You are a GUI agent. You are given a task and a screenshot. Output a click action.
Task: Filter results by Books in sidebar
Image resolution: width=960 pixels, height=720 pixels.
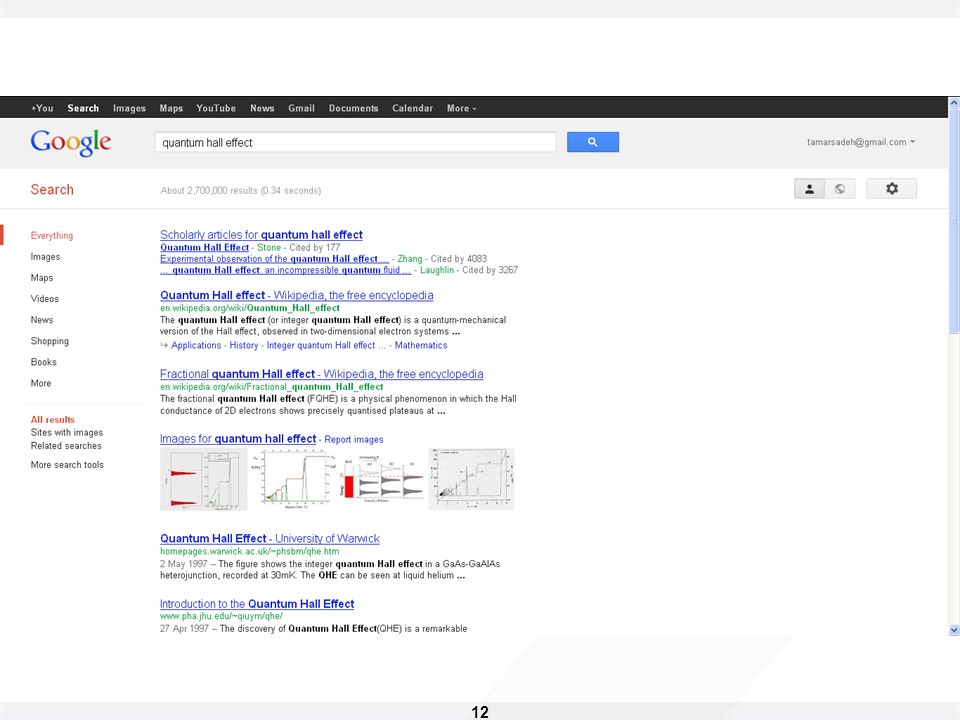point(43,362)
